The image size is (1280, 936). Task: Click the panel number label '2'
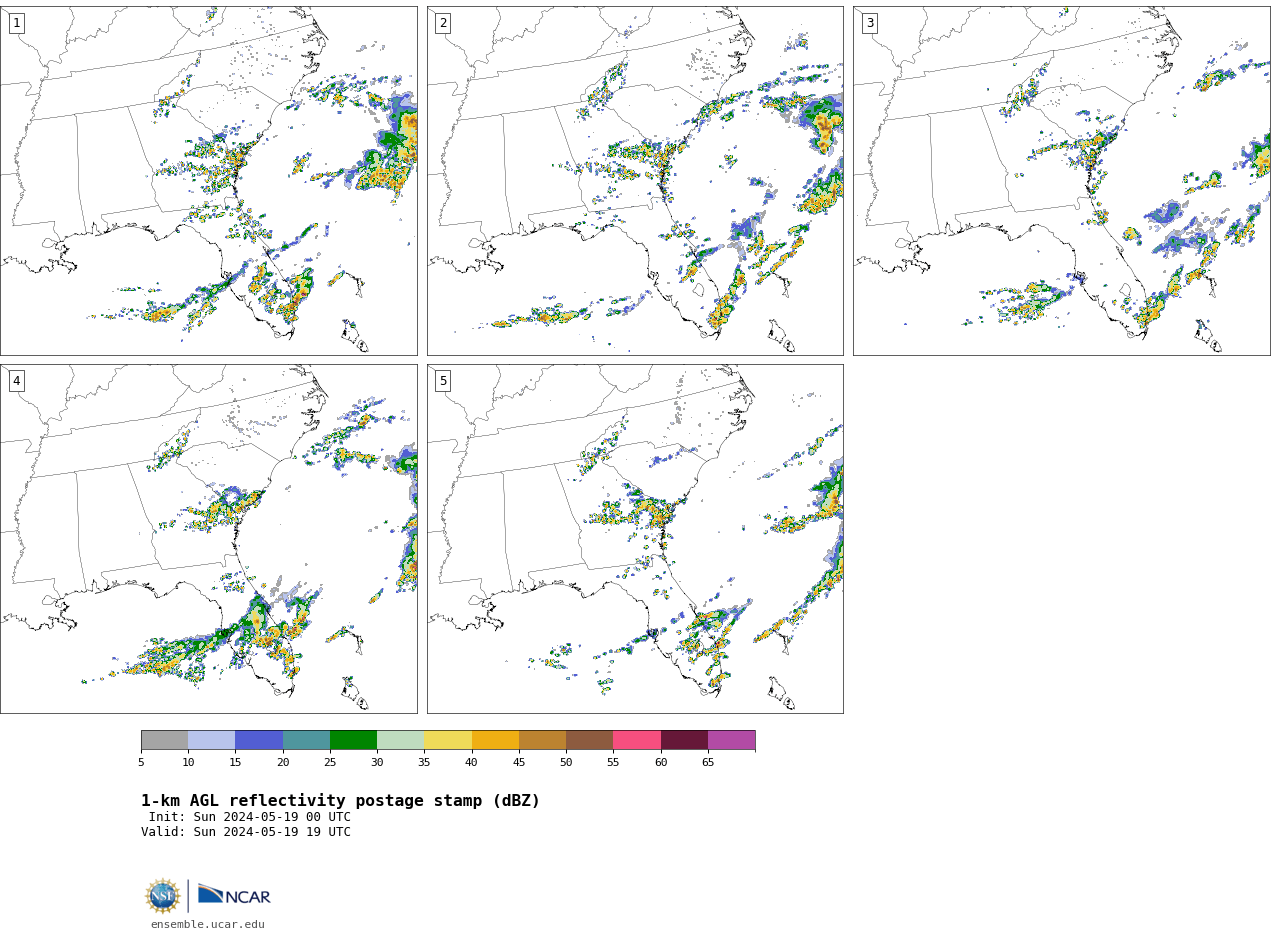pyautogui.click(x=443, y=23)
